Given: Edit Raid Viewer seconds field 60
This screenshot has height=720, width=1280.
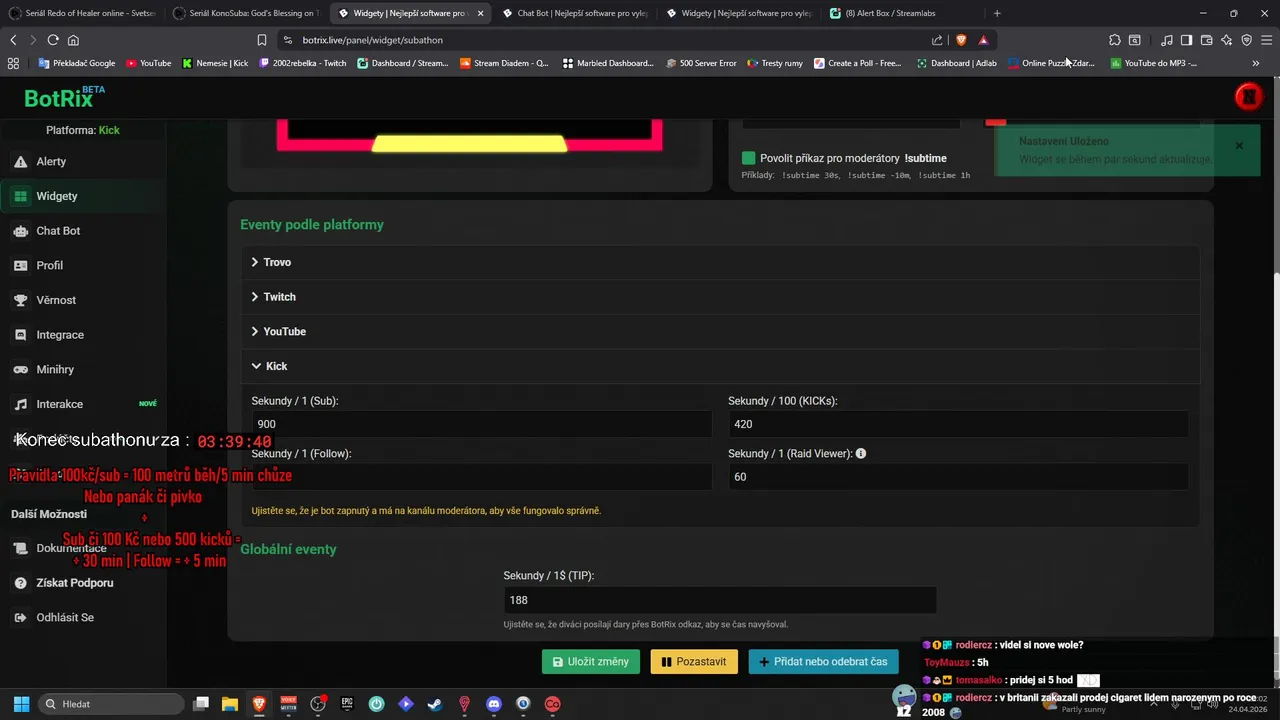Looking at the screenshot, I should click(957, 477).
